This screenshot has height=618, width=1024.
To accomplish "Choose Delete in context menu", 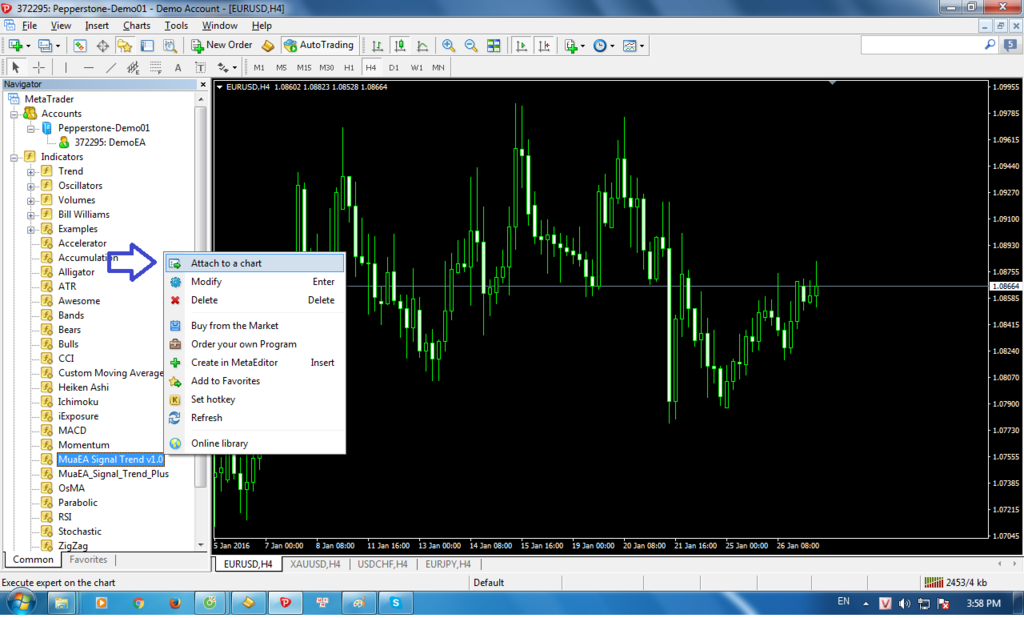I will point(255,300).
